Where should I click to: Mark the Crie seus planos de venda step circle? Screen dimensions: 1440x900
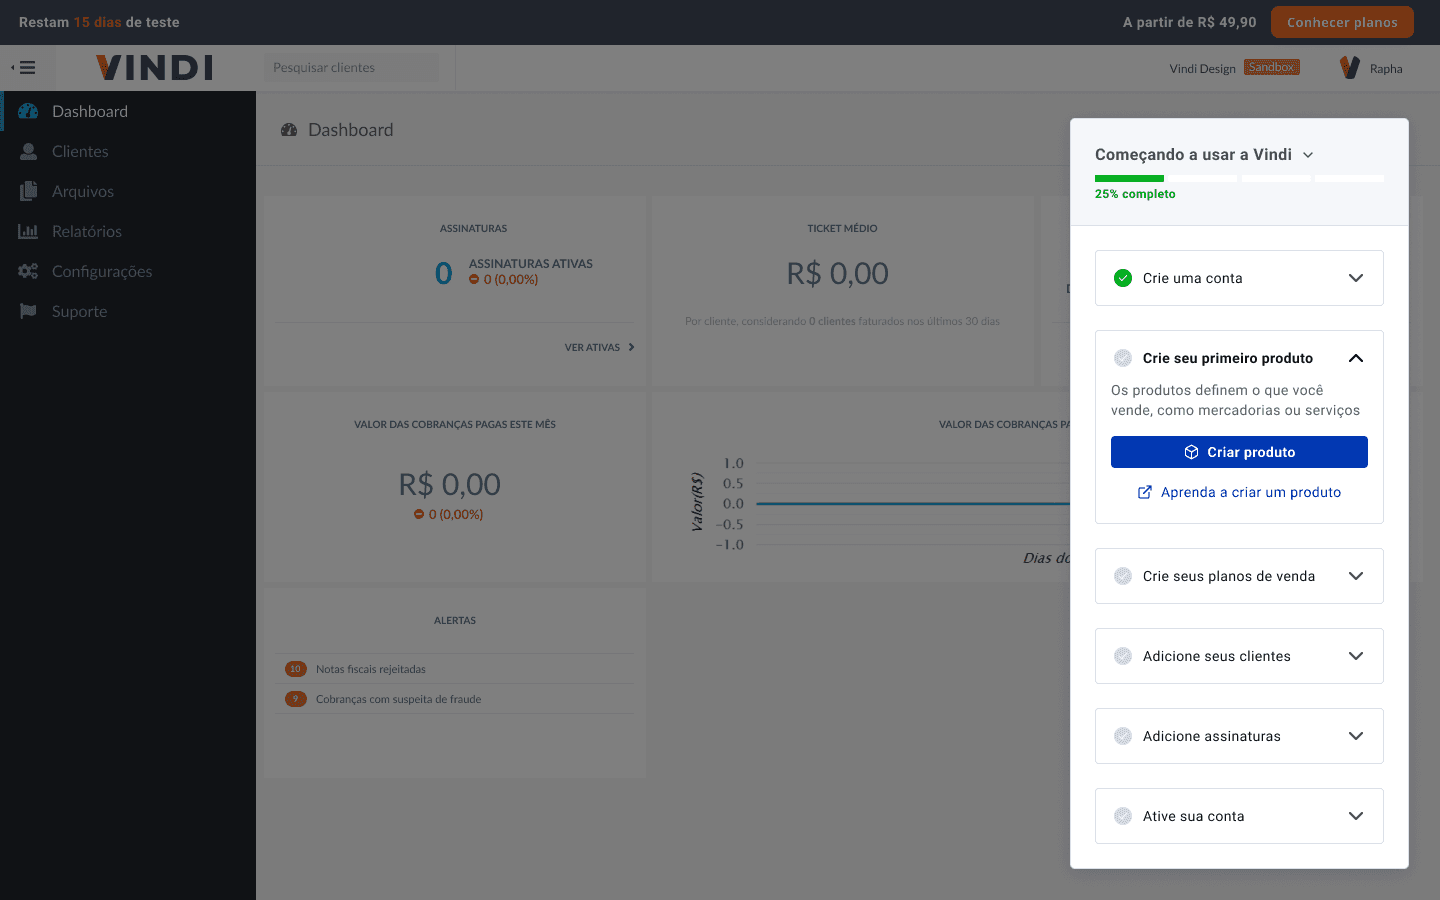pos(1123,576)
